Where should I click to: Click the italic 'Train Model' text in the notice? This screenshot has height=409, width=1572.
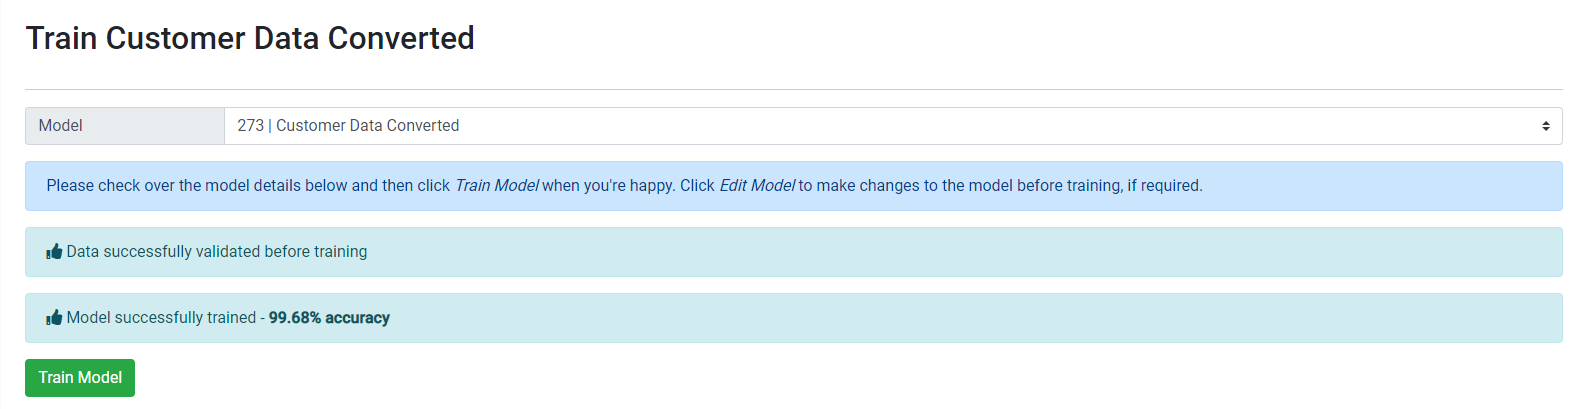tap(496, 186)
